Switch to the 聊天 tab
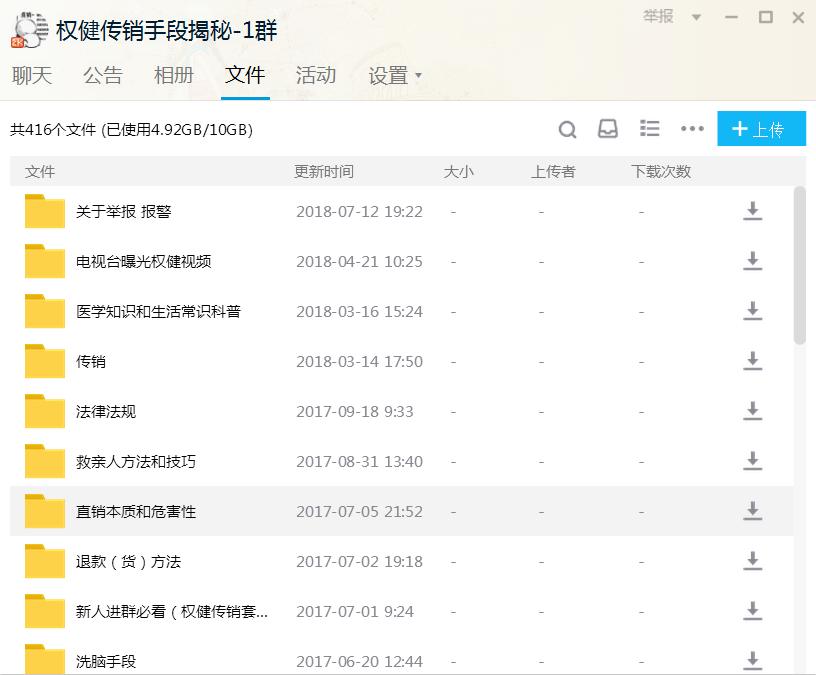 33,75
